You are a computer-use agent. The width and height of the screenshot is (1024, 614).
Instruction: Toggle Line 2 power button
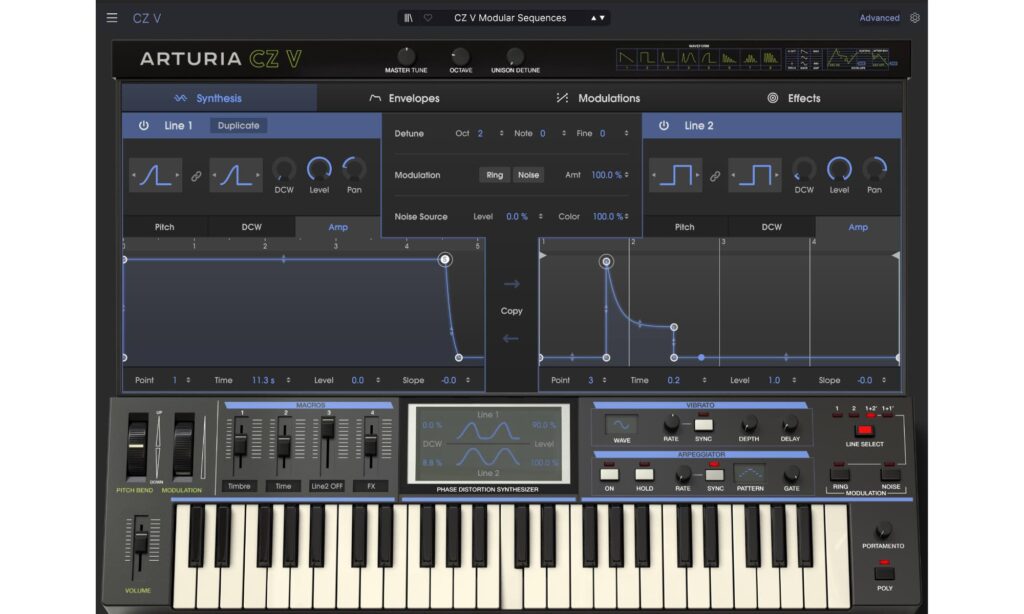pos(664,125)
